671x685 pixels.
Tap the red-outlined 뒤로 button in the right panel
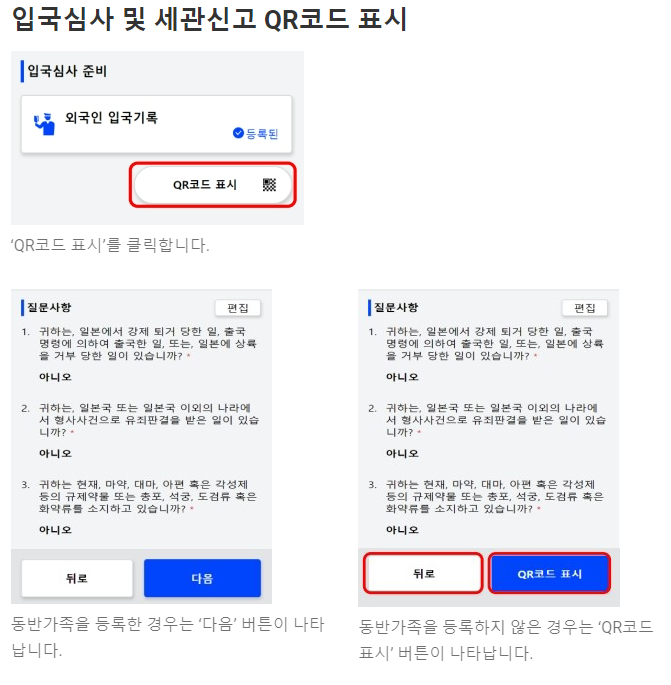point(423,573)
